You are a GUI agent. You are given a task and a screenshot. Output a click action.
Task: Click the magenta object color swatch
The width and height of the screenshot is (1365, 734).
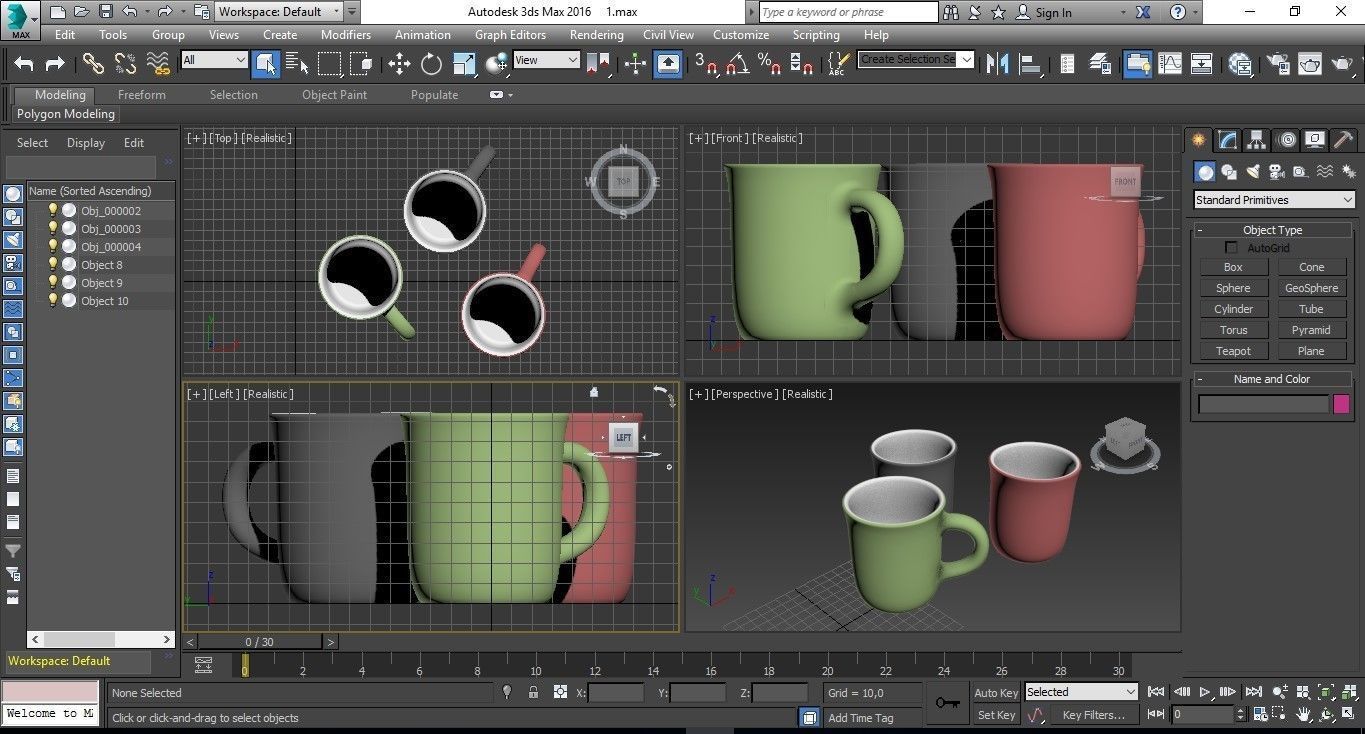click(x=1342, y=404)
